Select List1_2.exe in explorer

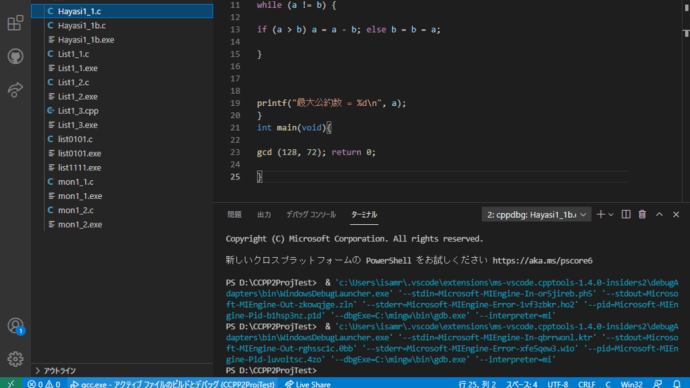tap(122, 96)
